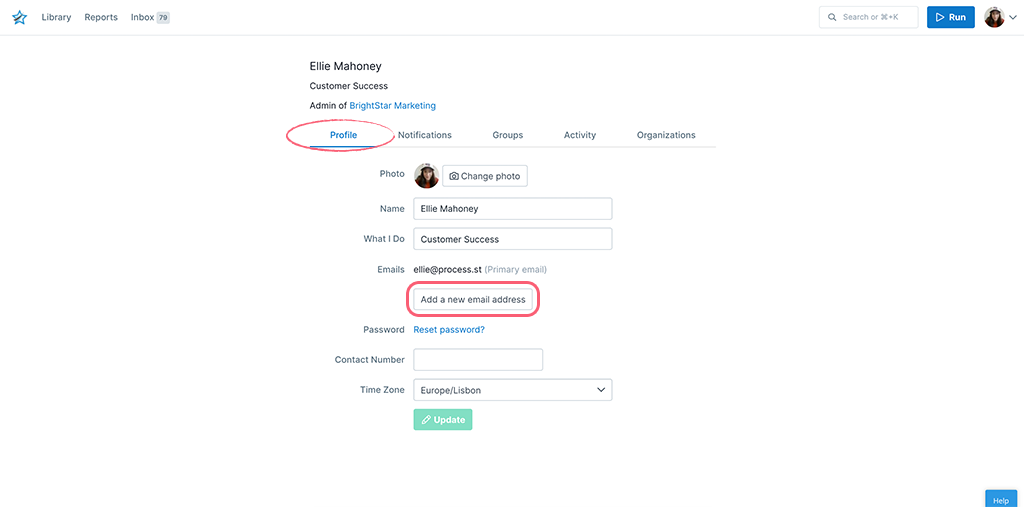Open Library in the top navigation
Viewport: 1024px width, 507px height.
tap(56, 18)
